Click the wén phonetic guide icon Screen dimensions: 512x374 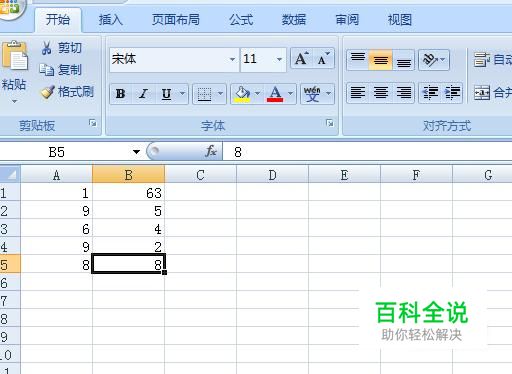pyautogui.click(x=312, y=94)
